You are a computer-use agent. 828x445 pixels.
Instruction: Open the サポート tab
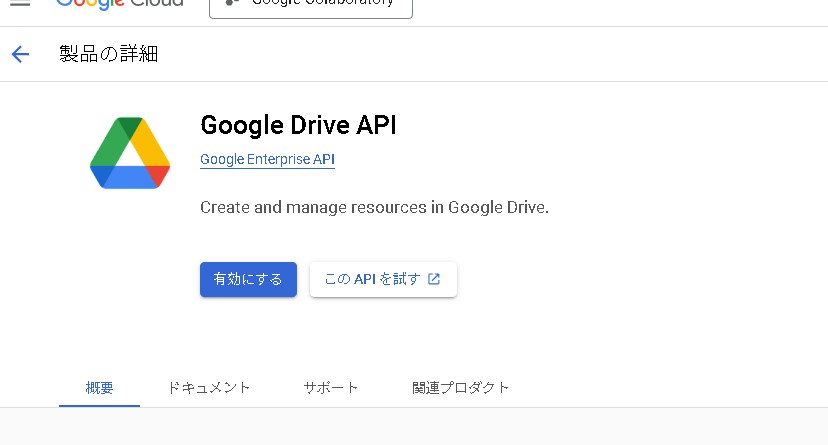pyautogui.click(x=331, y=388)
